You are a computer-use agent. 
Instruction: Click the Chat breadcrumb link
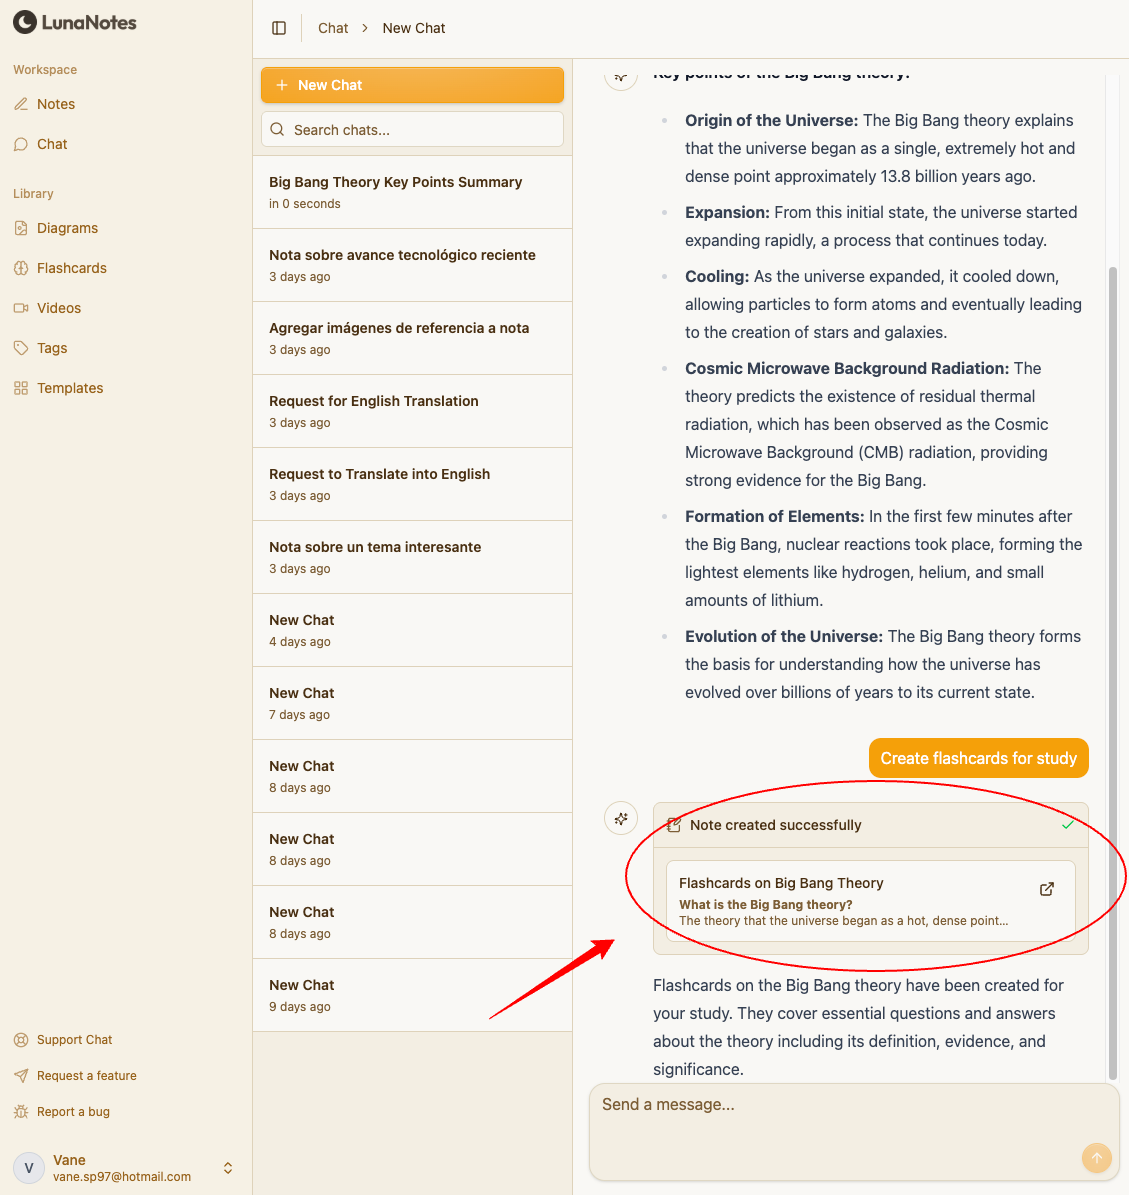point(333,28)
